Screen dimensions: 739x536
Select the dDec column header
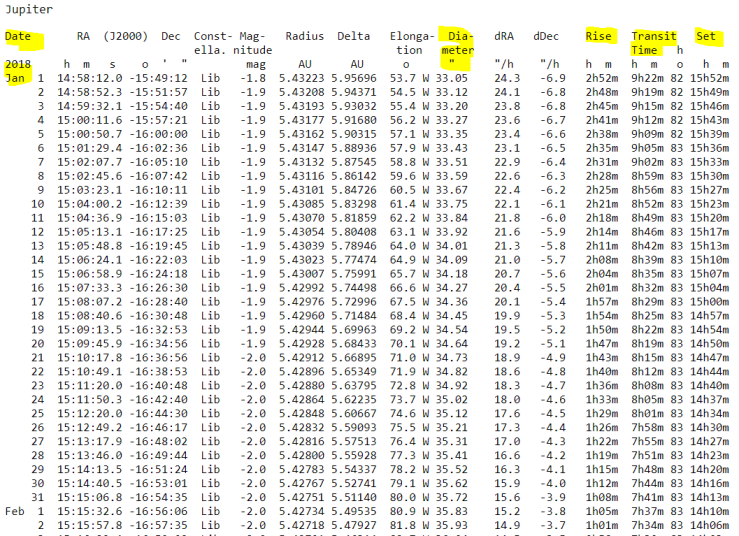(546, 36)
